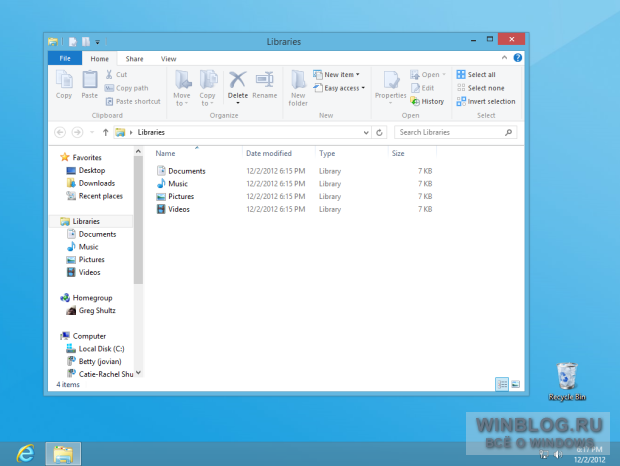Viewport: 620px width, 466px height.
Task: Click the Search Libraries input box
Action: click(x=456, y=132)
